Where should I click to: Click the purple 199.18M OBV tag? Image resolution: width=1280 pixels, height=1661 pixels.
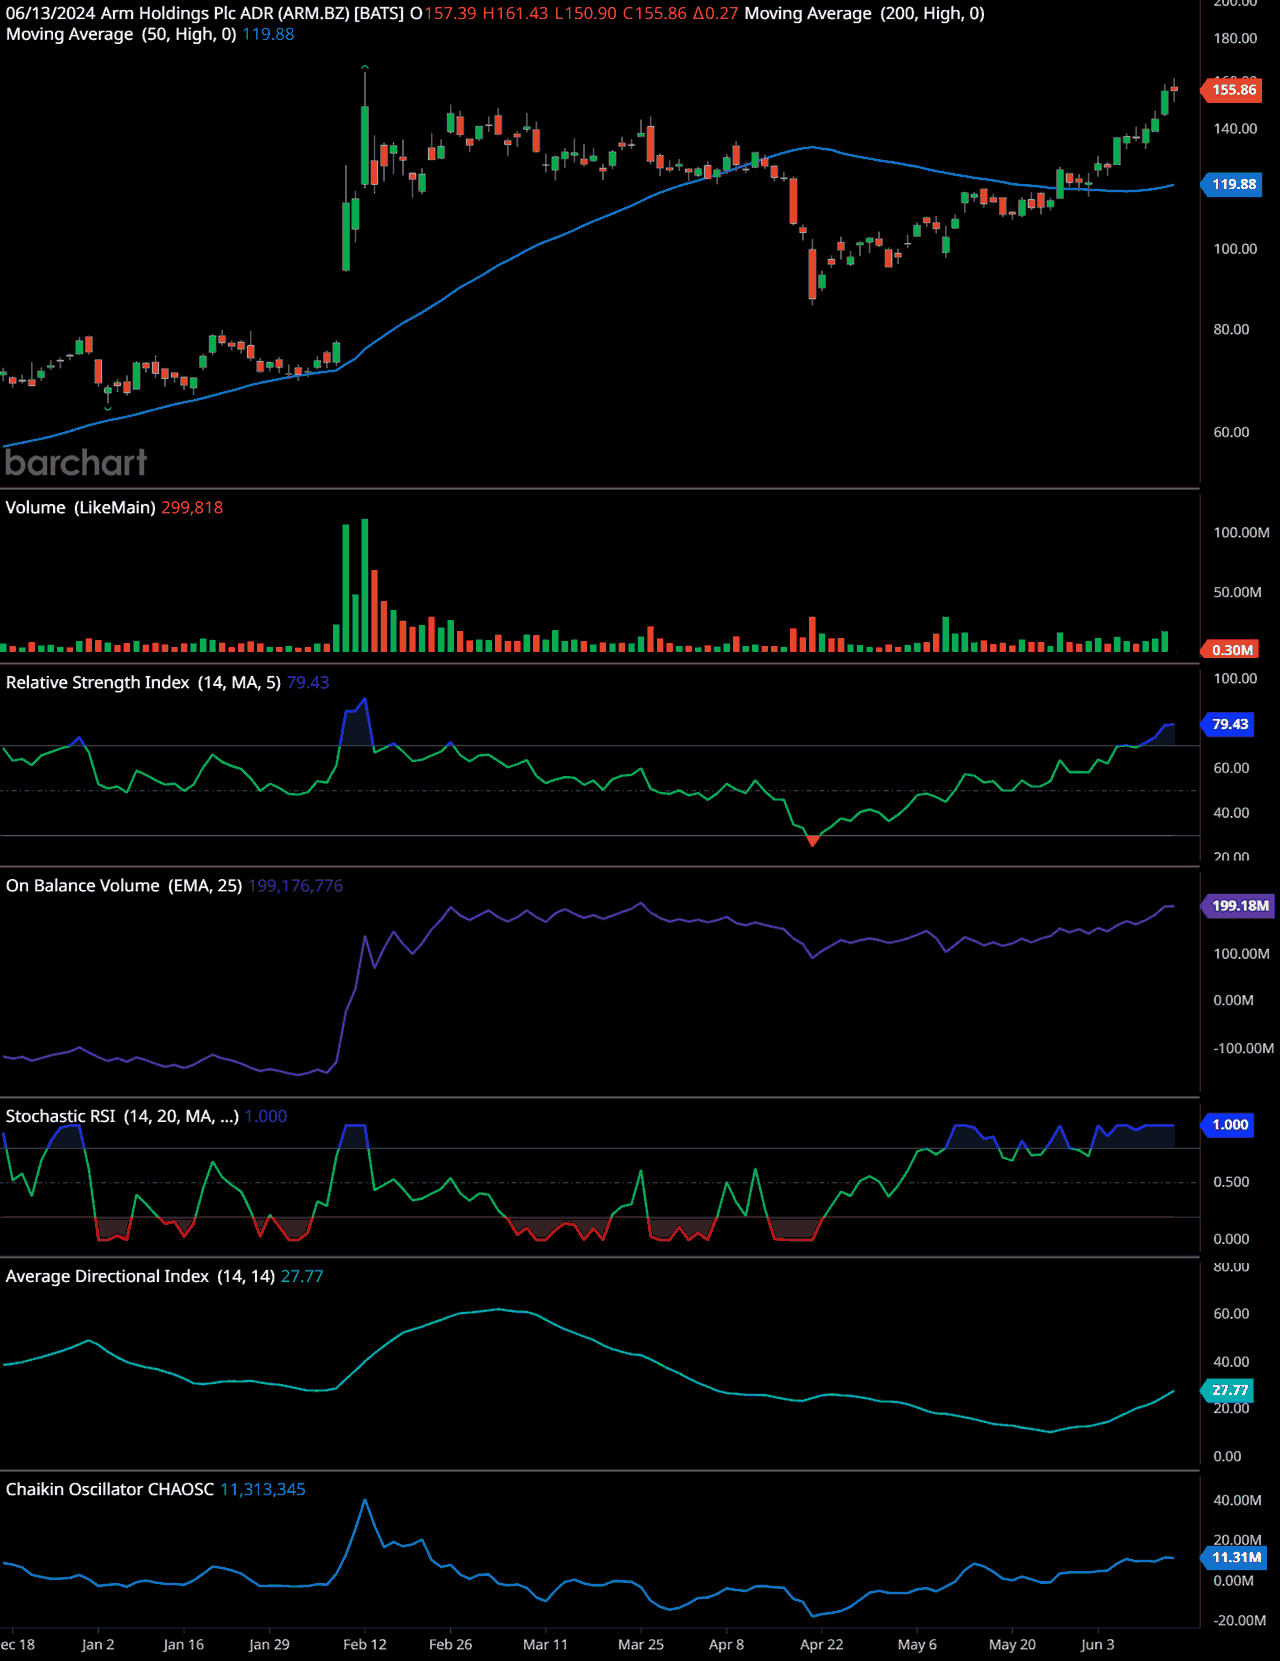tap(1238, 906)
